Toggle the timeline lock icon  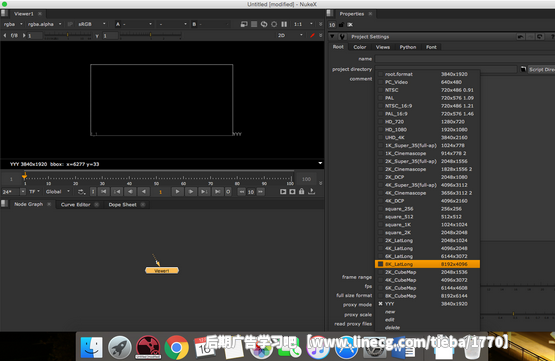click(302, 191)
